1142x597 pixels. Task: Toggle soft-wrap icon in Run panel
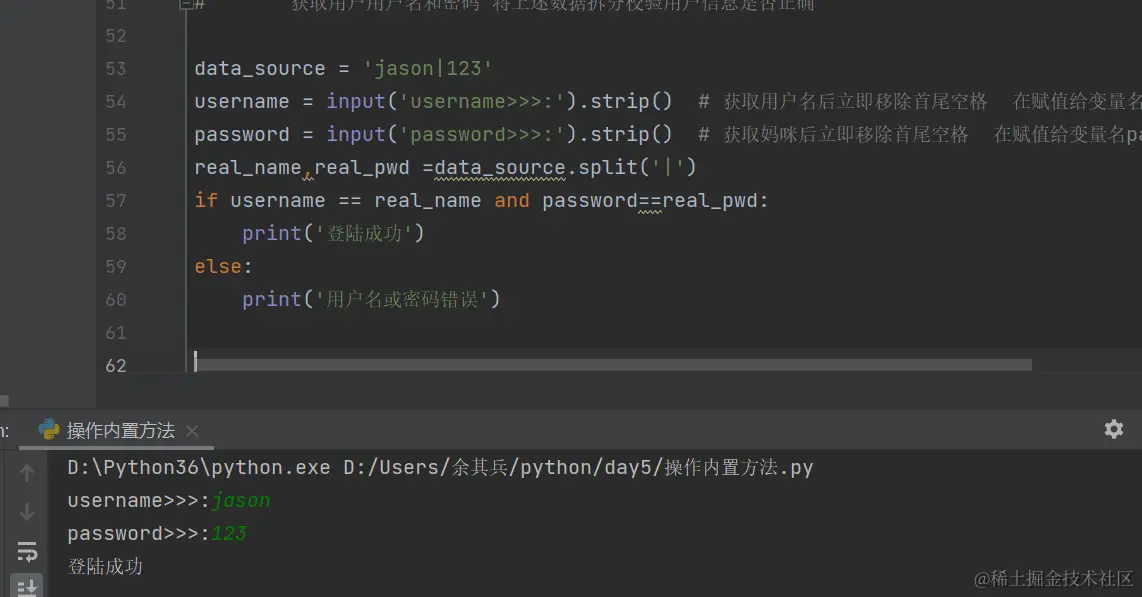point(27,551)
